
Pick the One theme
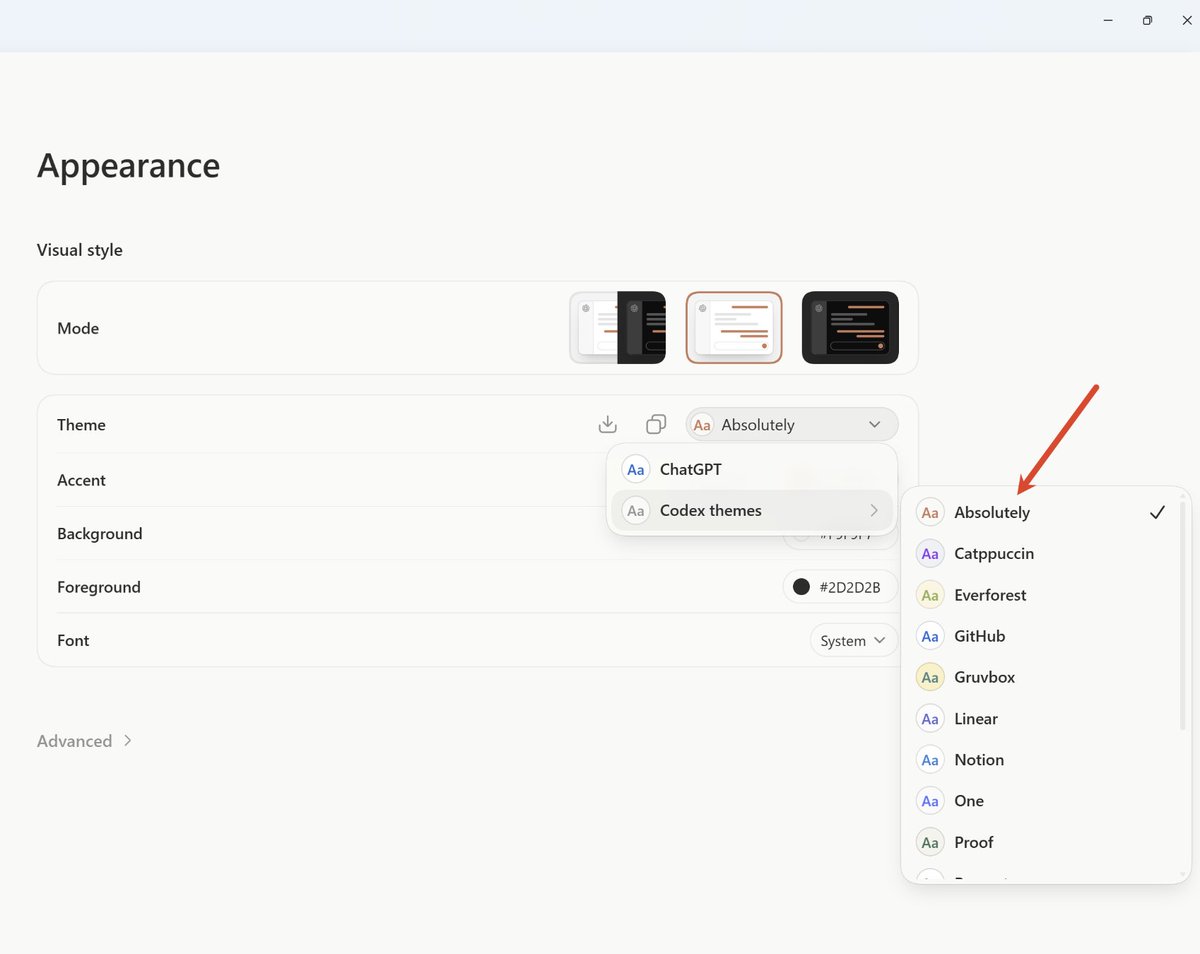[x=1042, y=800]
